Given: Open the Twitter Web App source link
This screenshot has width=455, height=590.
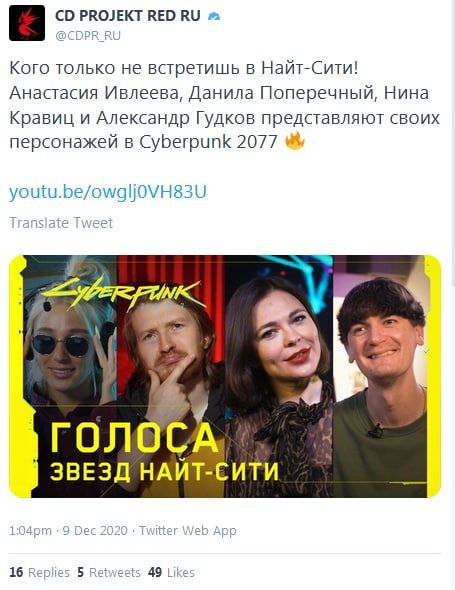Looking at the screenshot, I should tap(188, 531).
